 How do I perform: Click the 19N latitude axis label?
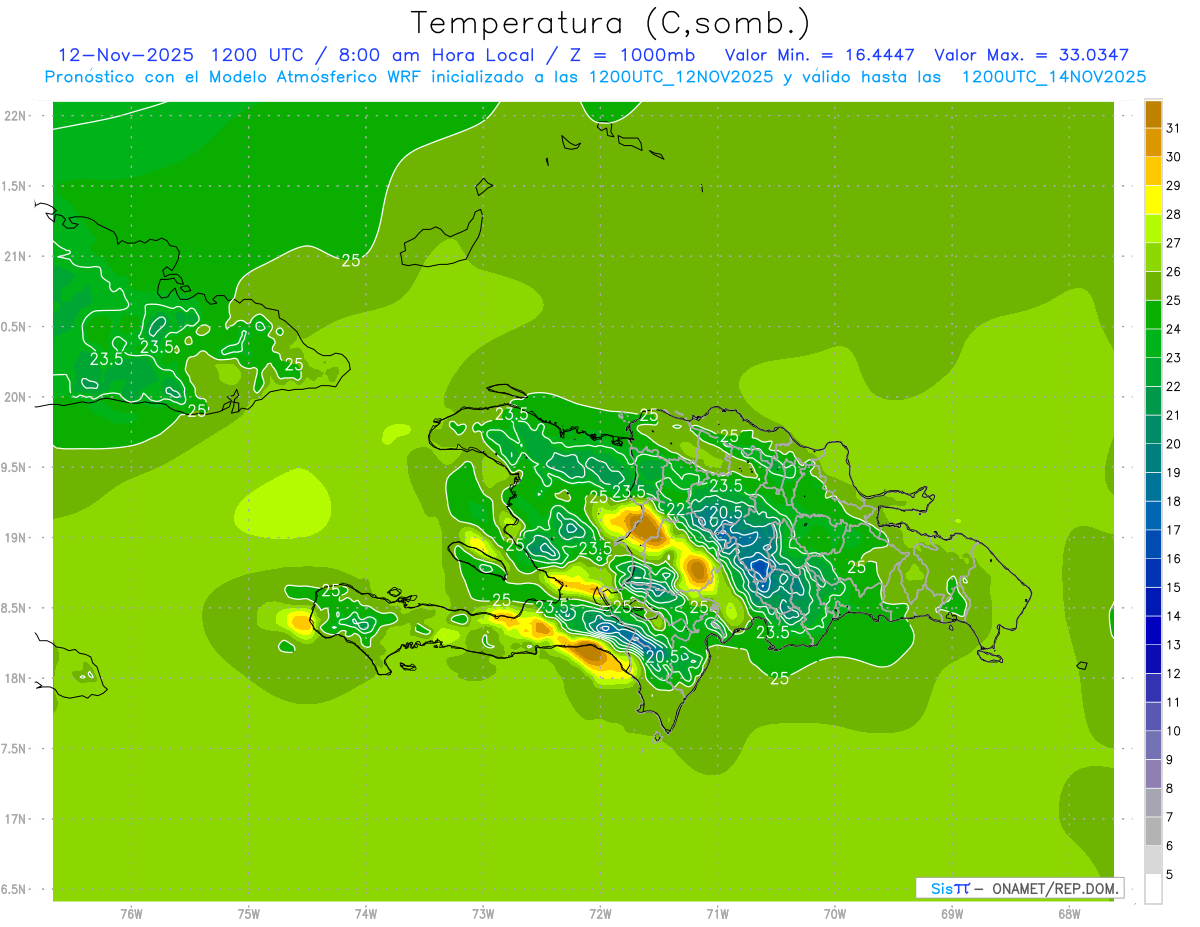pos(16,538)
